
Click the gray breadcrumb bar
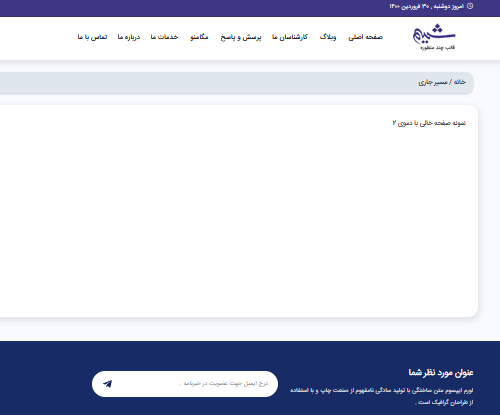pos(236,83)
